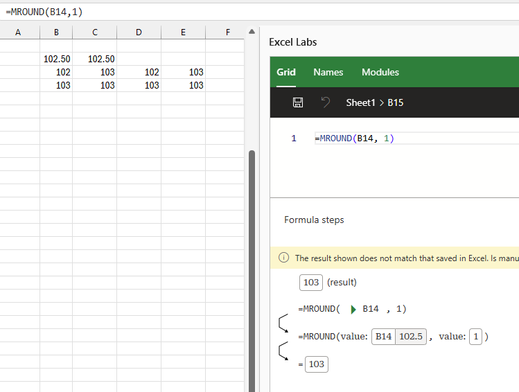The width and height of the screenshot is (519, 392).
Task: Click the 103 result box
Action: click(311, 282)
